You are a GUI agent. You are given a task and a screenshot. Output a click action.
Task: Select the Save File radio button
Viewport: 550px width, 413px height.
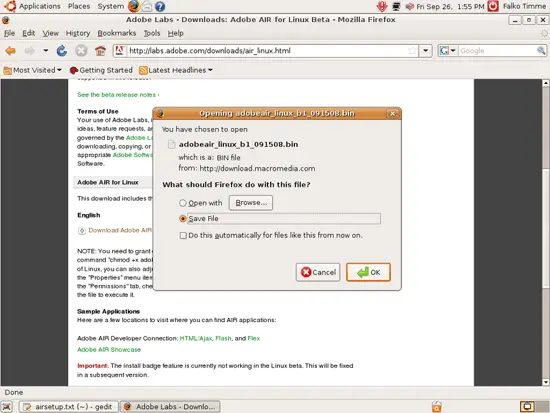(183, 219)
